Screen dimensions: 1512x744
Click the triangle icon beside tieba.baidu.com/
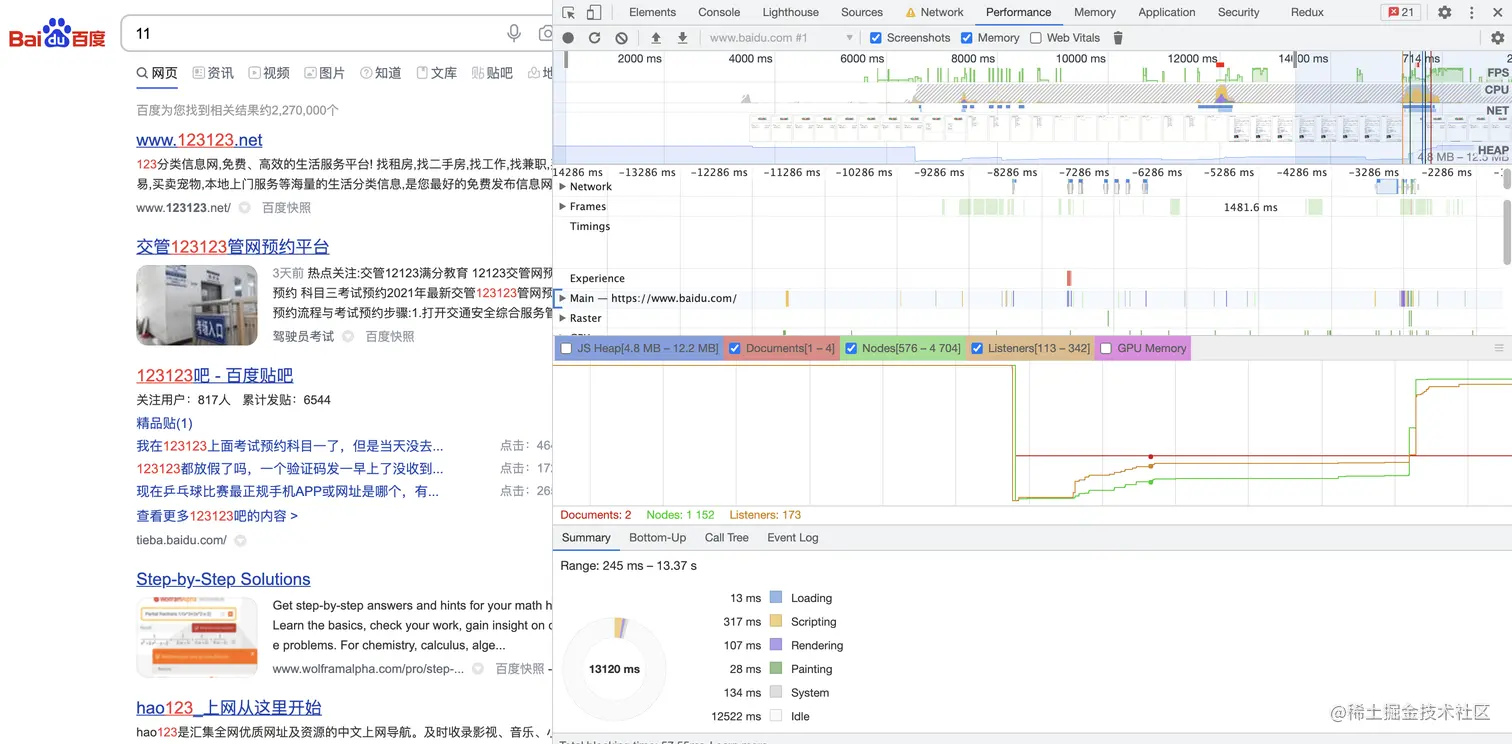[x=240, y=541]
